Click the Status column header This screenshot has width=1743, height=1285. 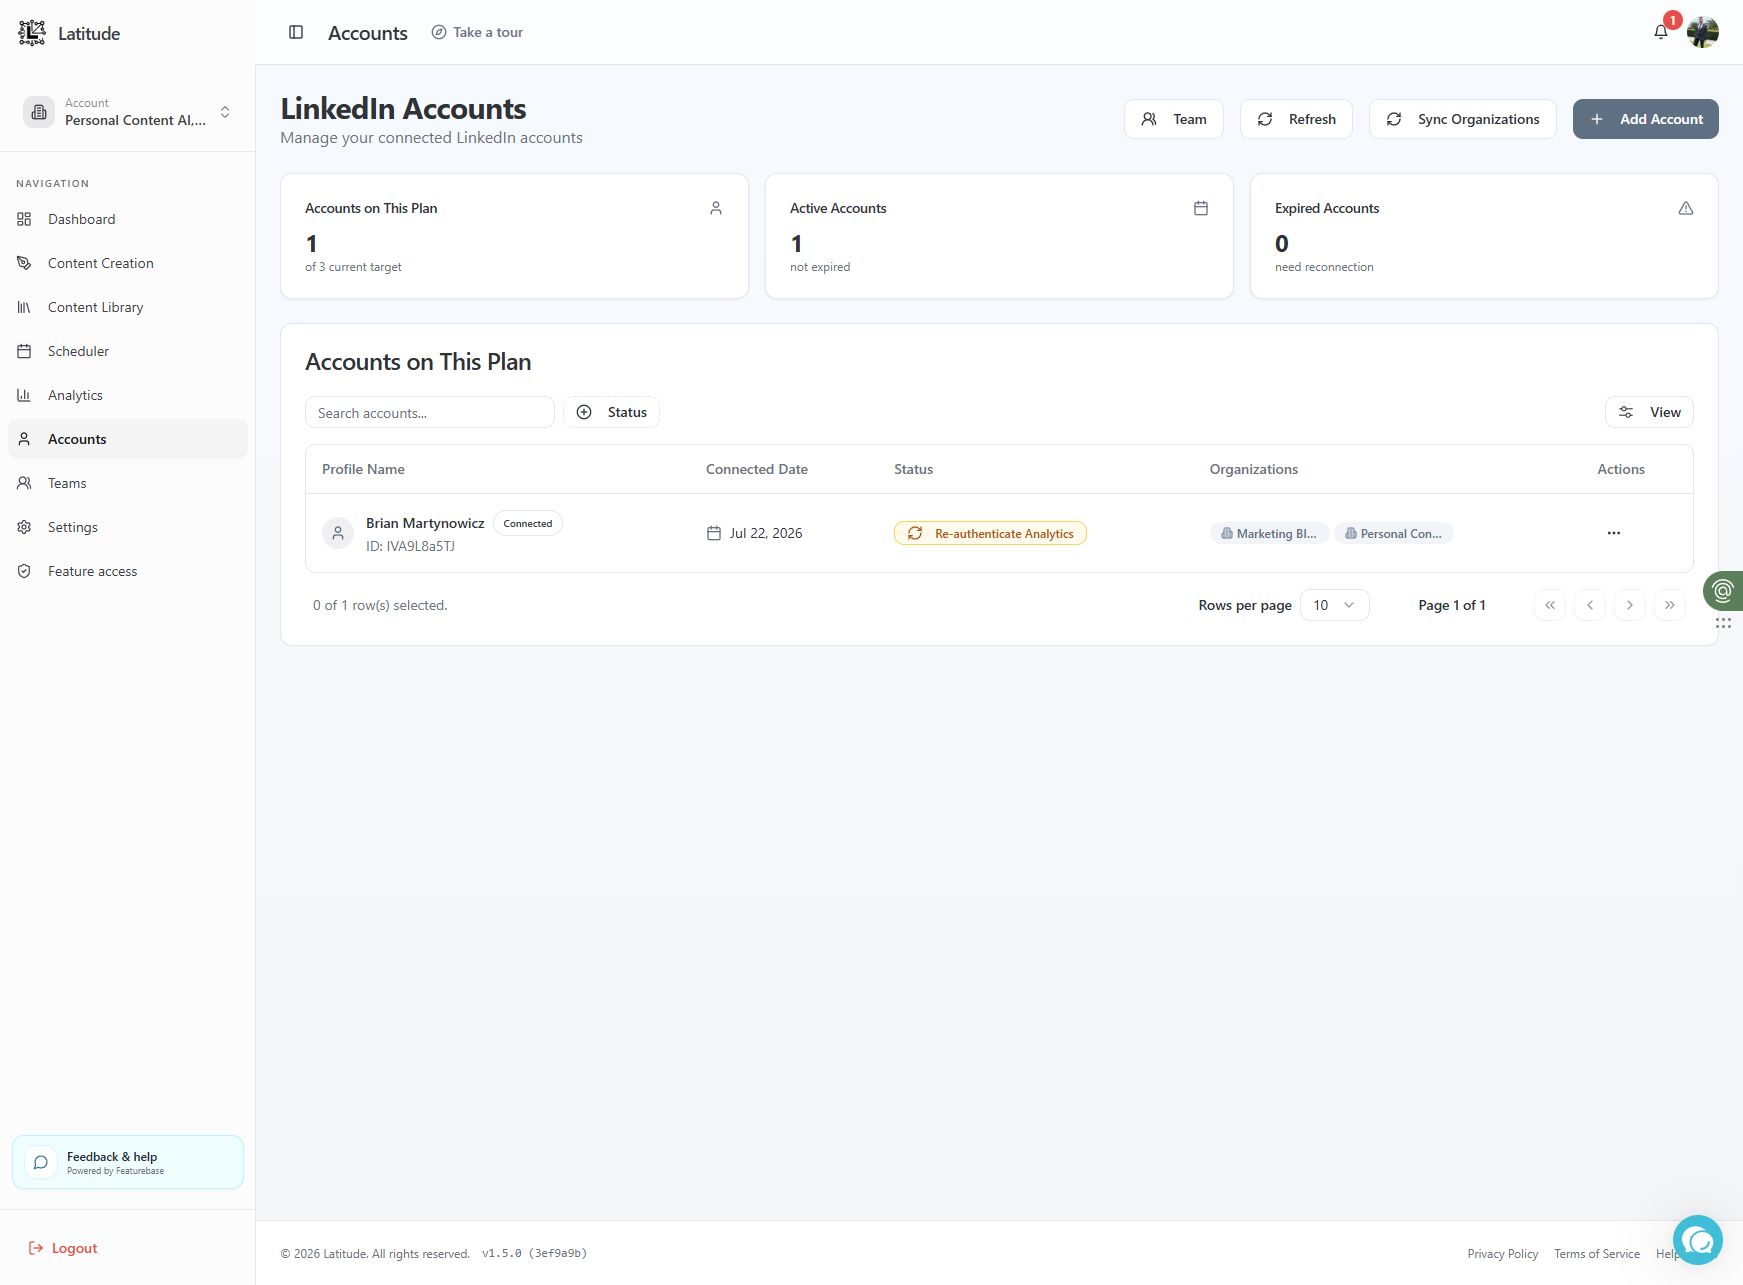tap(913, 469)
